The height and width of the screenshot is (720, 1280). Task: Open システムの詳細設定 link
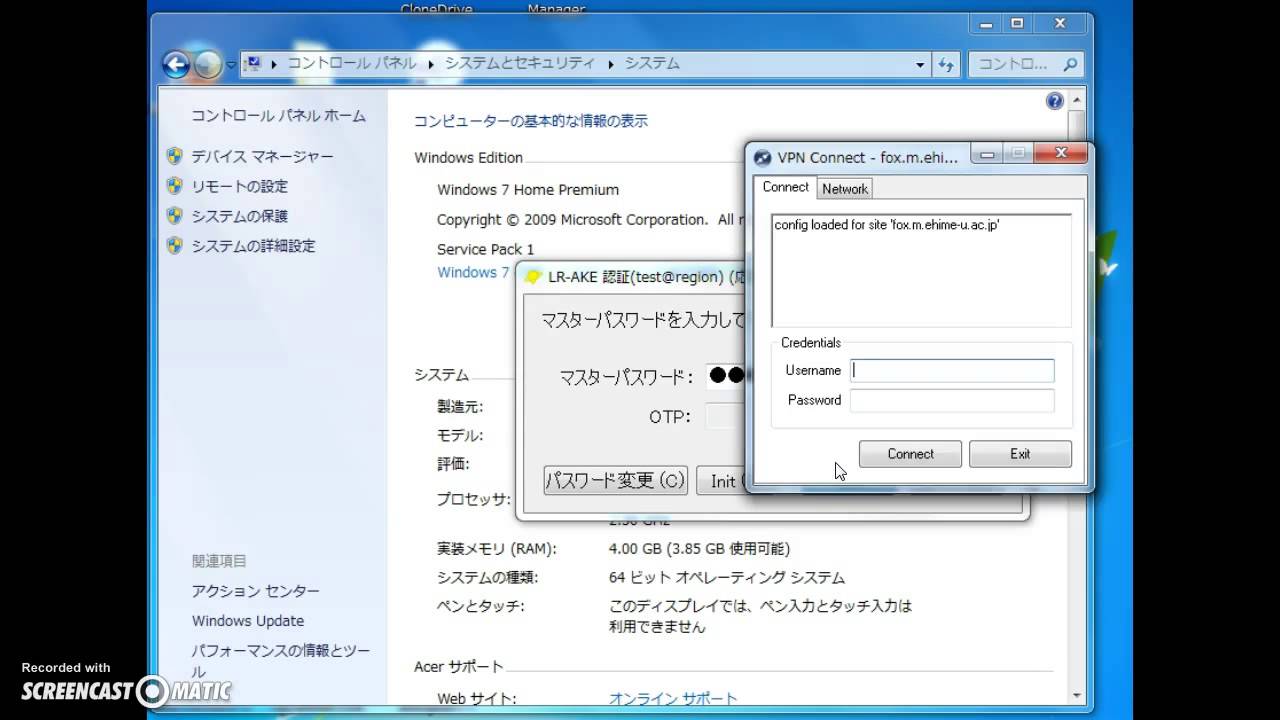(253, 246)
